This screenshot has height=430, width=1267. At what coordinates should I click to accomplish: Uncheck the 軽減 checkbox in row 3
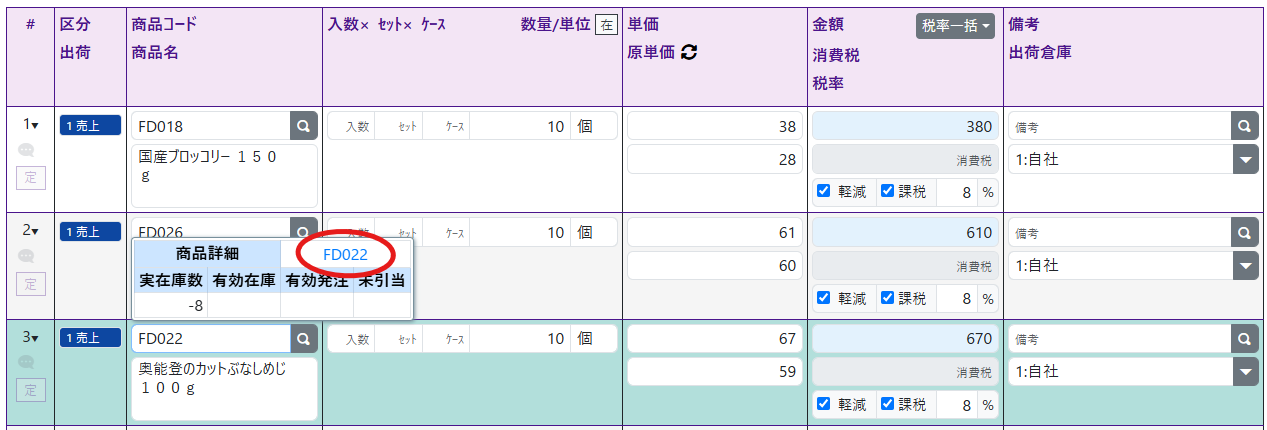[823, 404]
